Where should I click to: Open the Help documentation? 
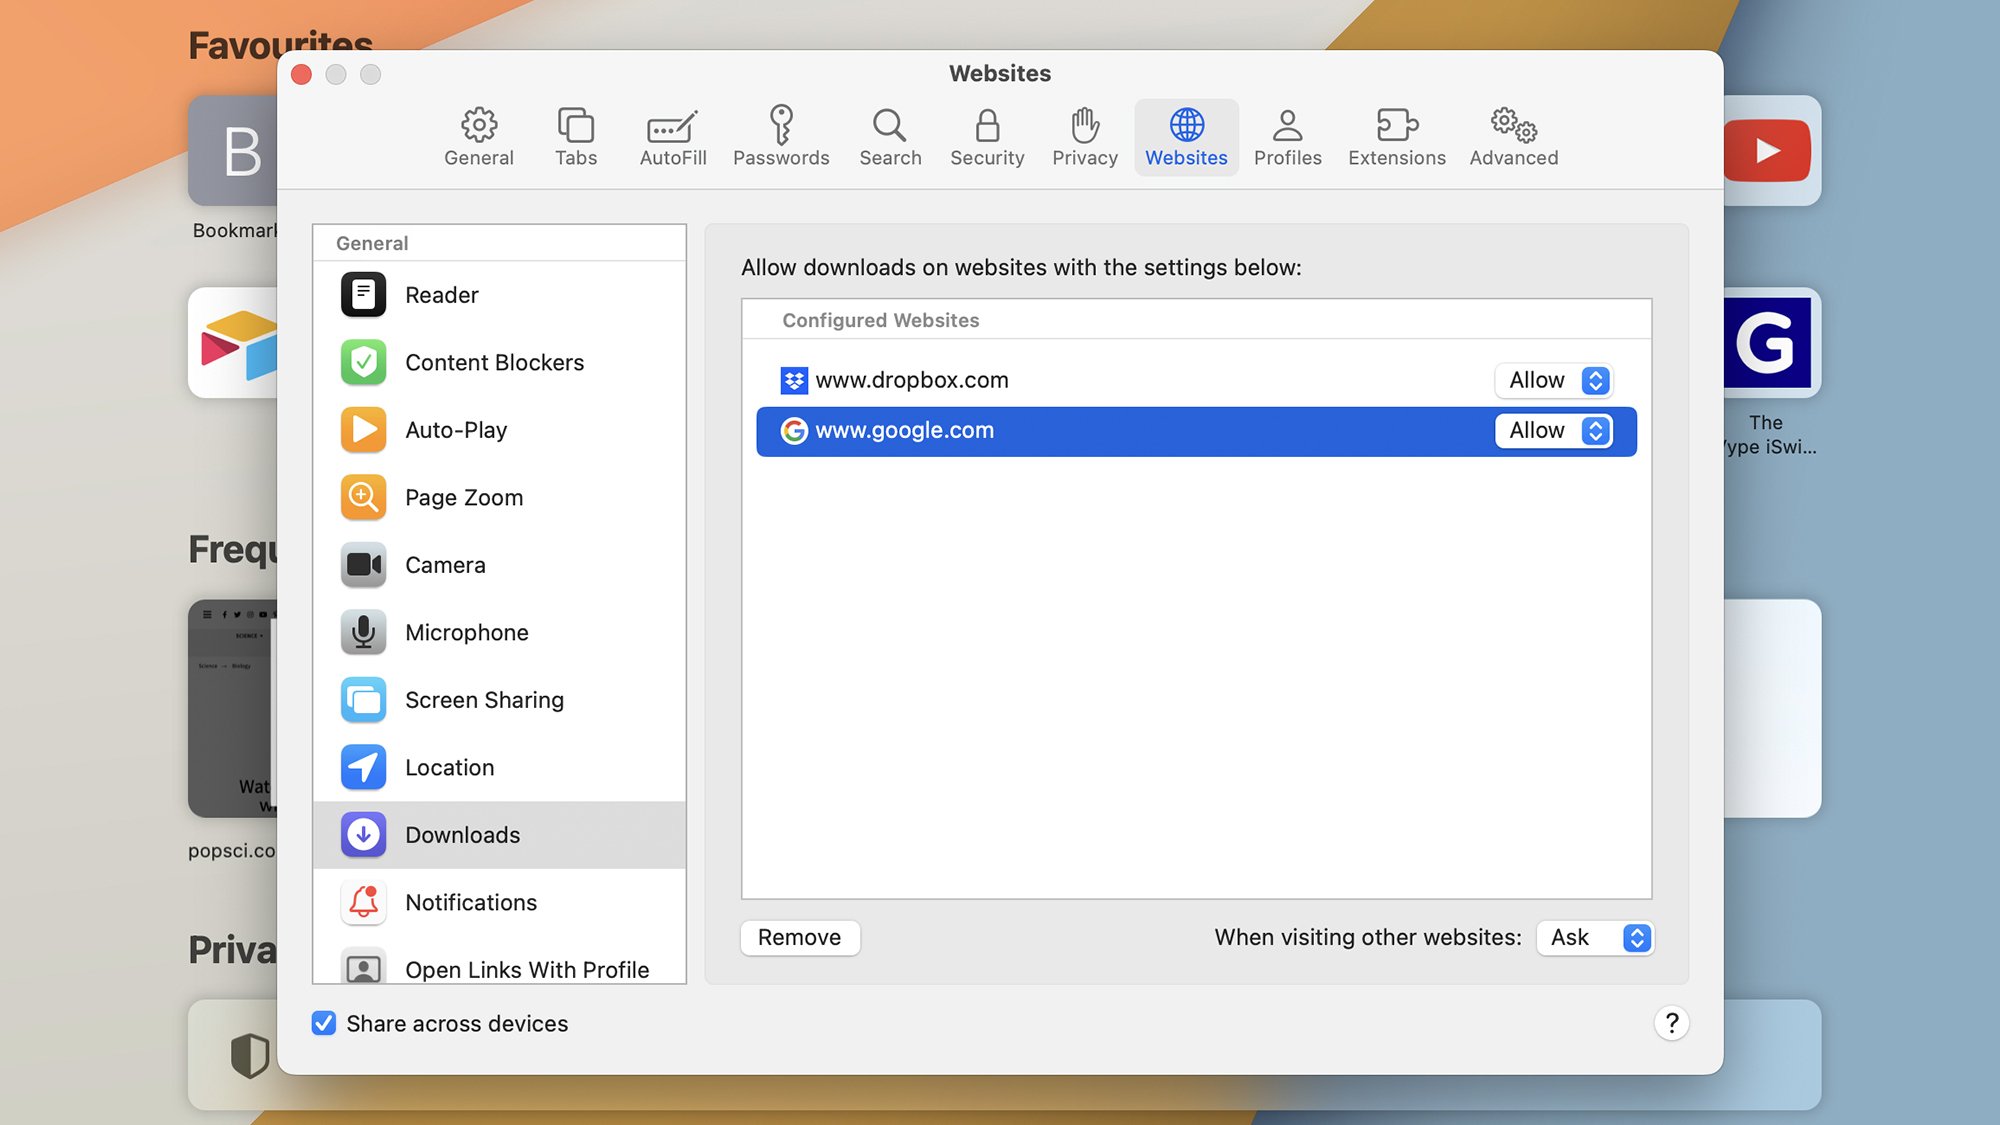pyautogui.click(x=1672, y=1023)
